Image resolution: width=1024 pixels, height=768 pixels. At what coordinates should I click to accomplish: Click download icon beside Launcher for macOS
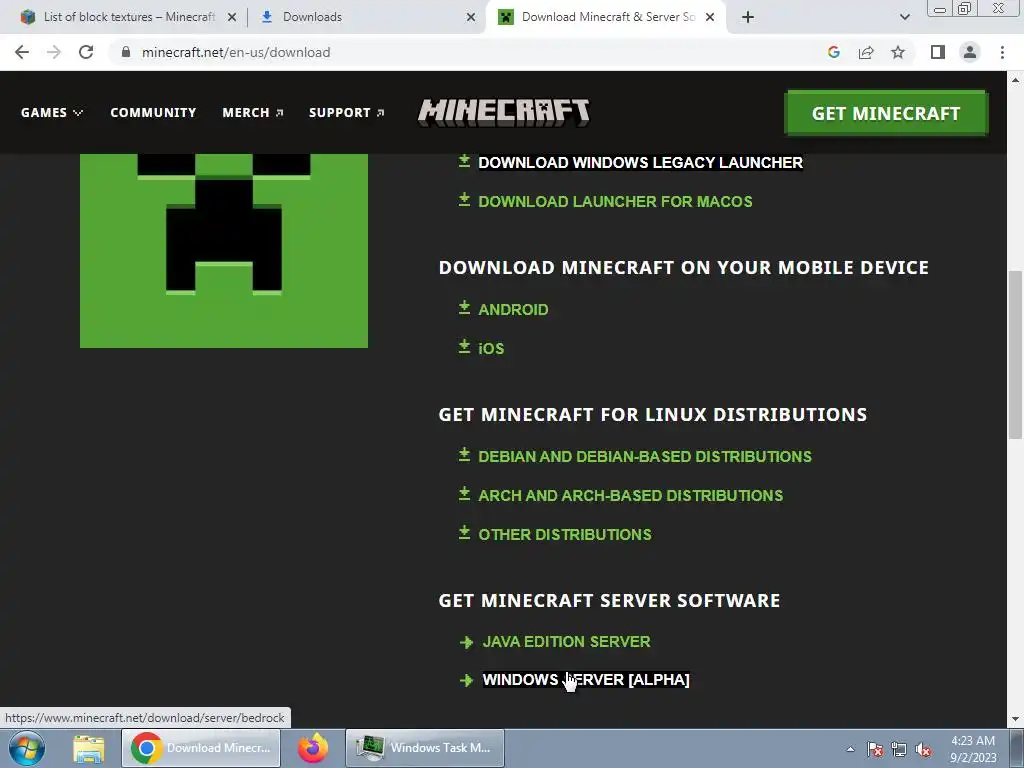click(x=464, y=200)
